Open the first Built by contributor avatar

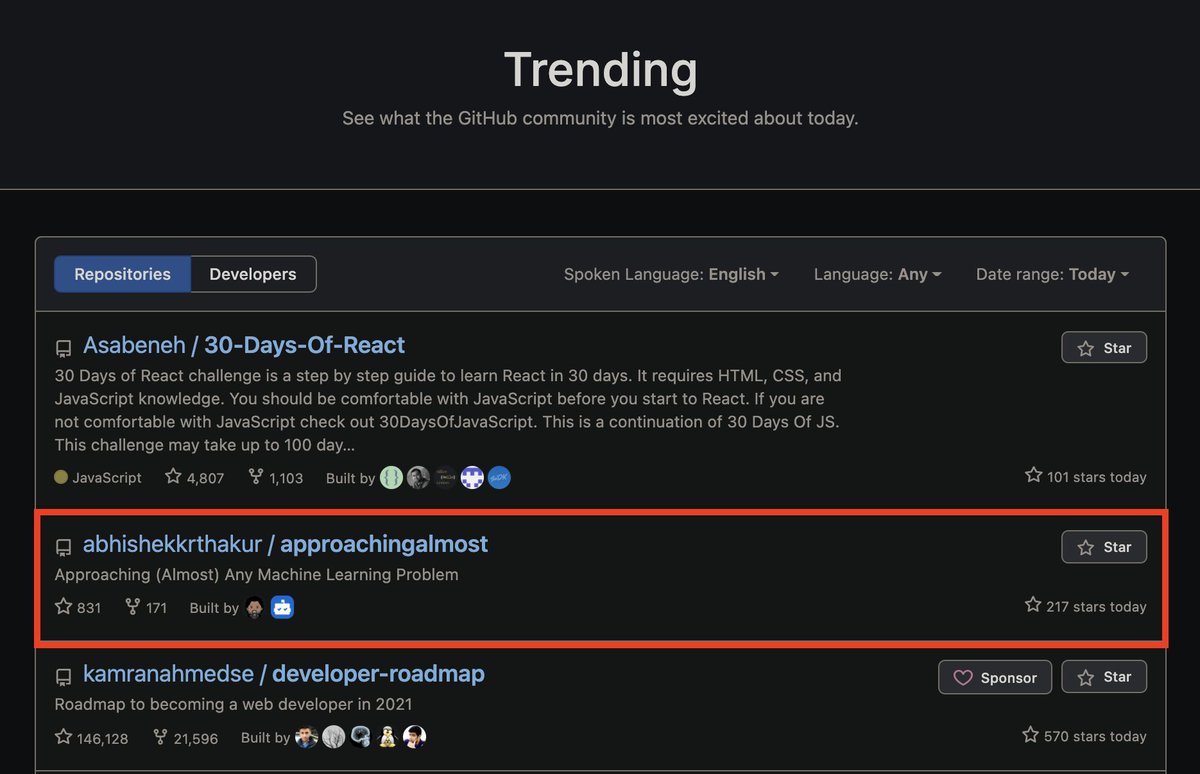point(391,477)
